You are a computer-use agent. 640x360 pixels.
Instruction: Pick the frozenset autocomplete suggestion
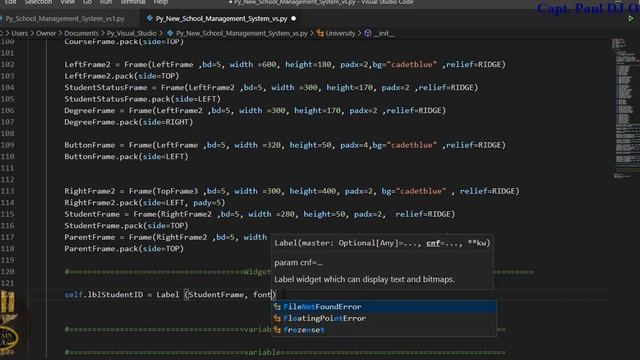384,330
